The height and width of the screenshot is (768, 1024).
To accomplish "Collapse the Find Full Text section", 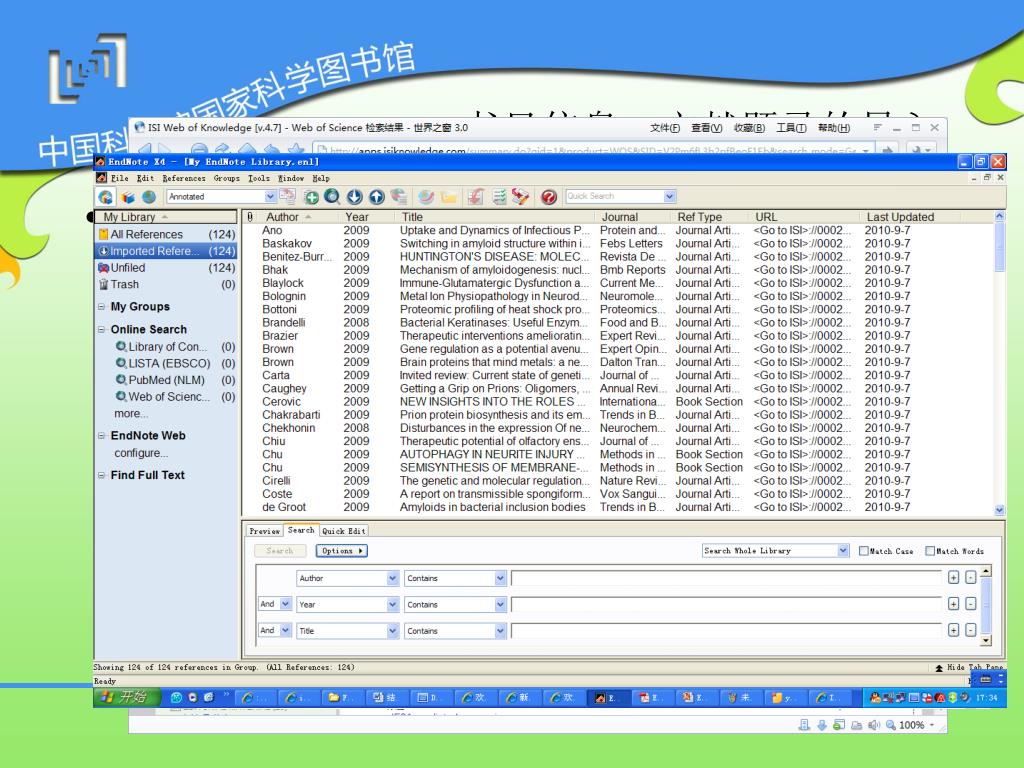I will pos(101,475).
